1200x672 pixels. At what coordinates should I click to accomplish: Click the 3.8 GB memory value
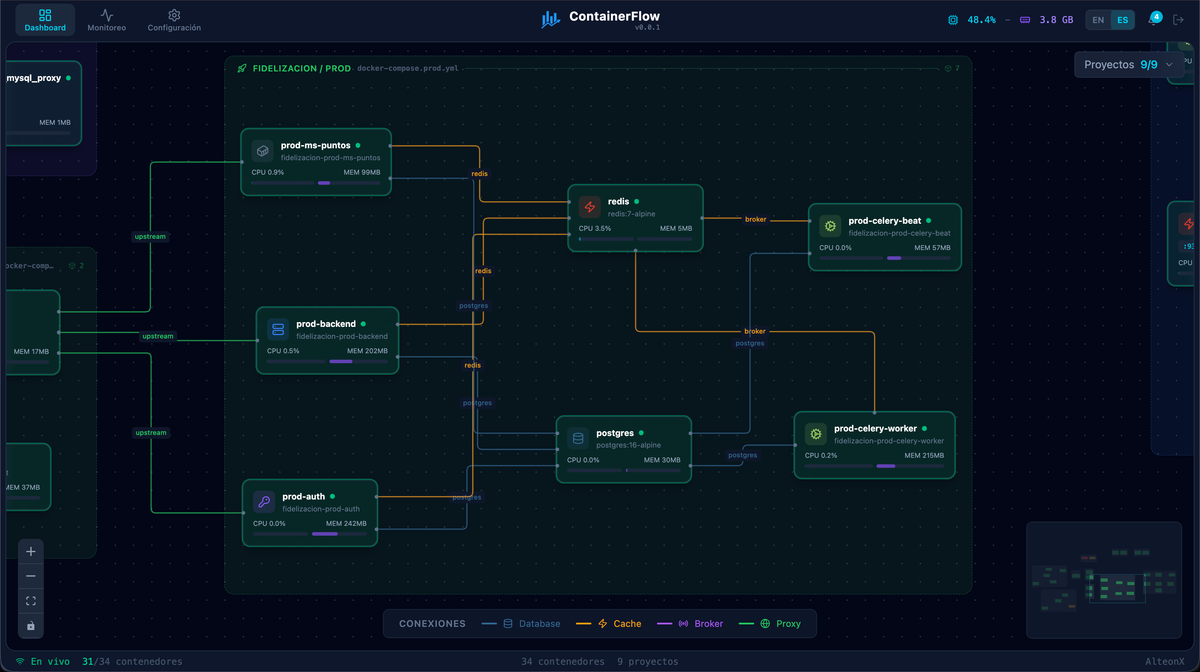tap(1056, 20)
